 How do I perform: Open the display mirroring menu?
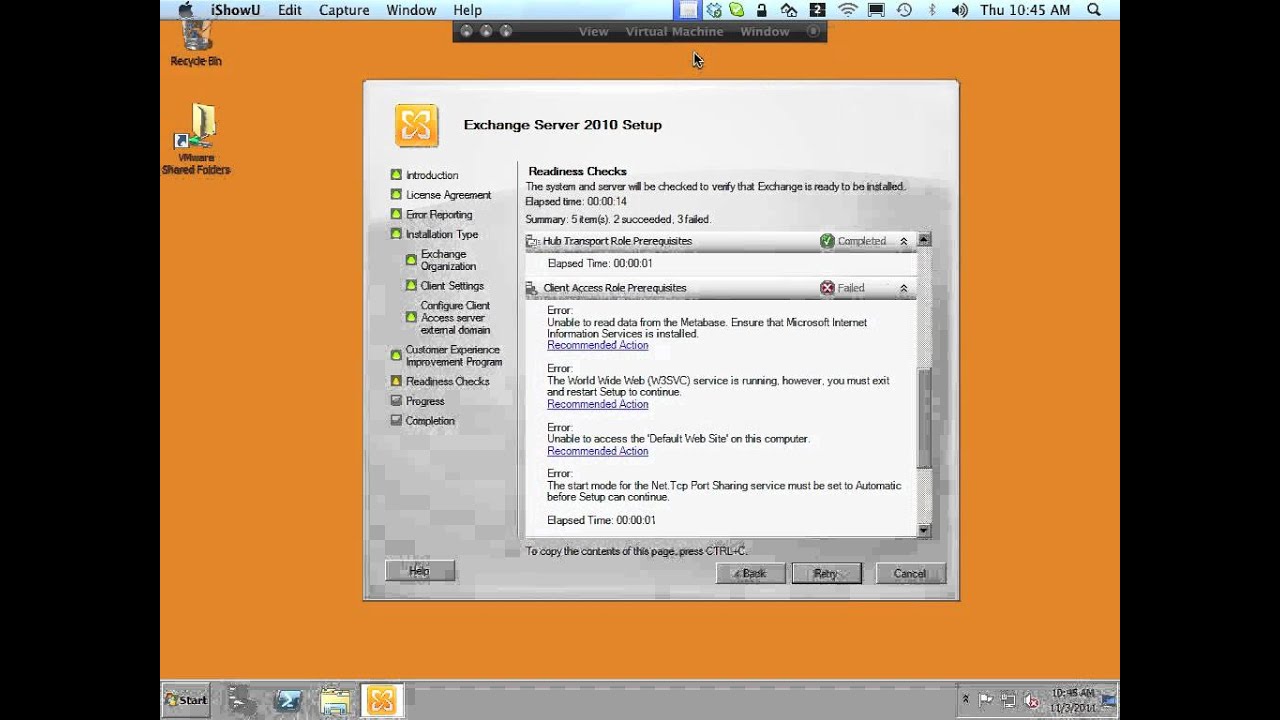[x=876, y=10]
